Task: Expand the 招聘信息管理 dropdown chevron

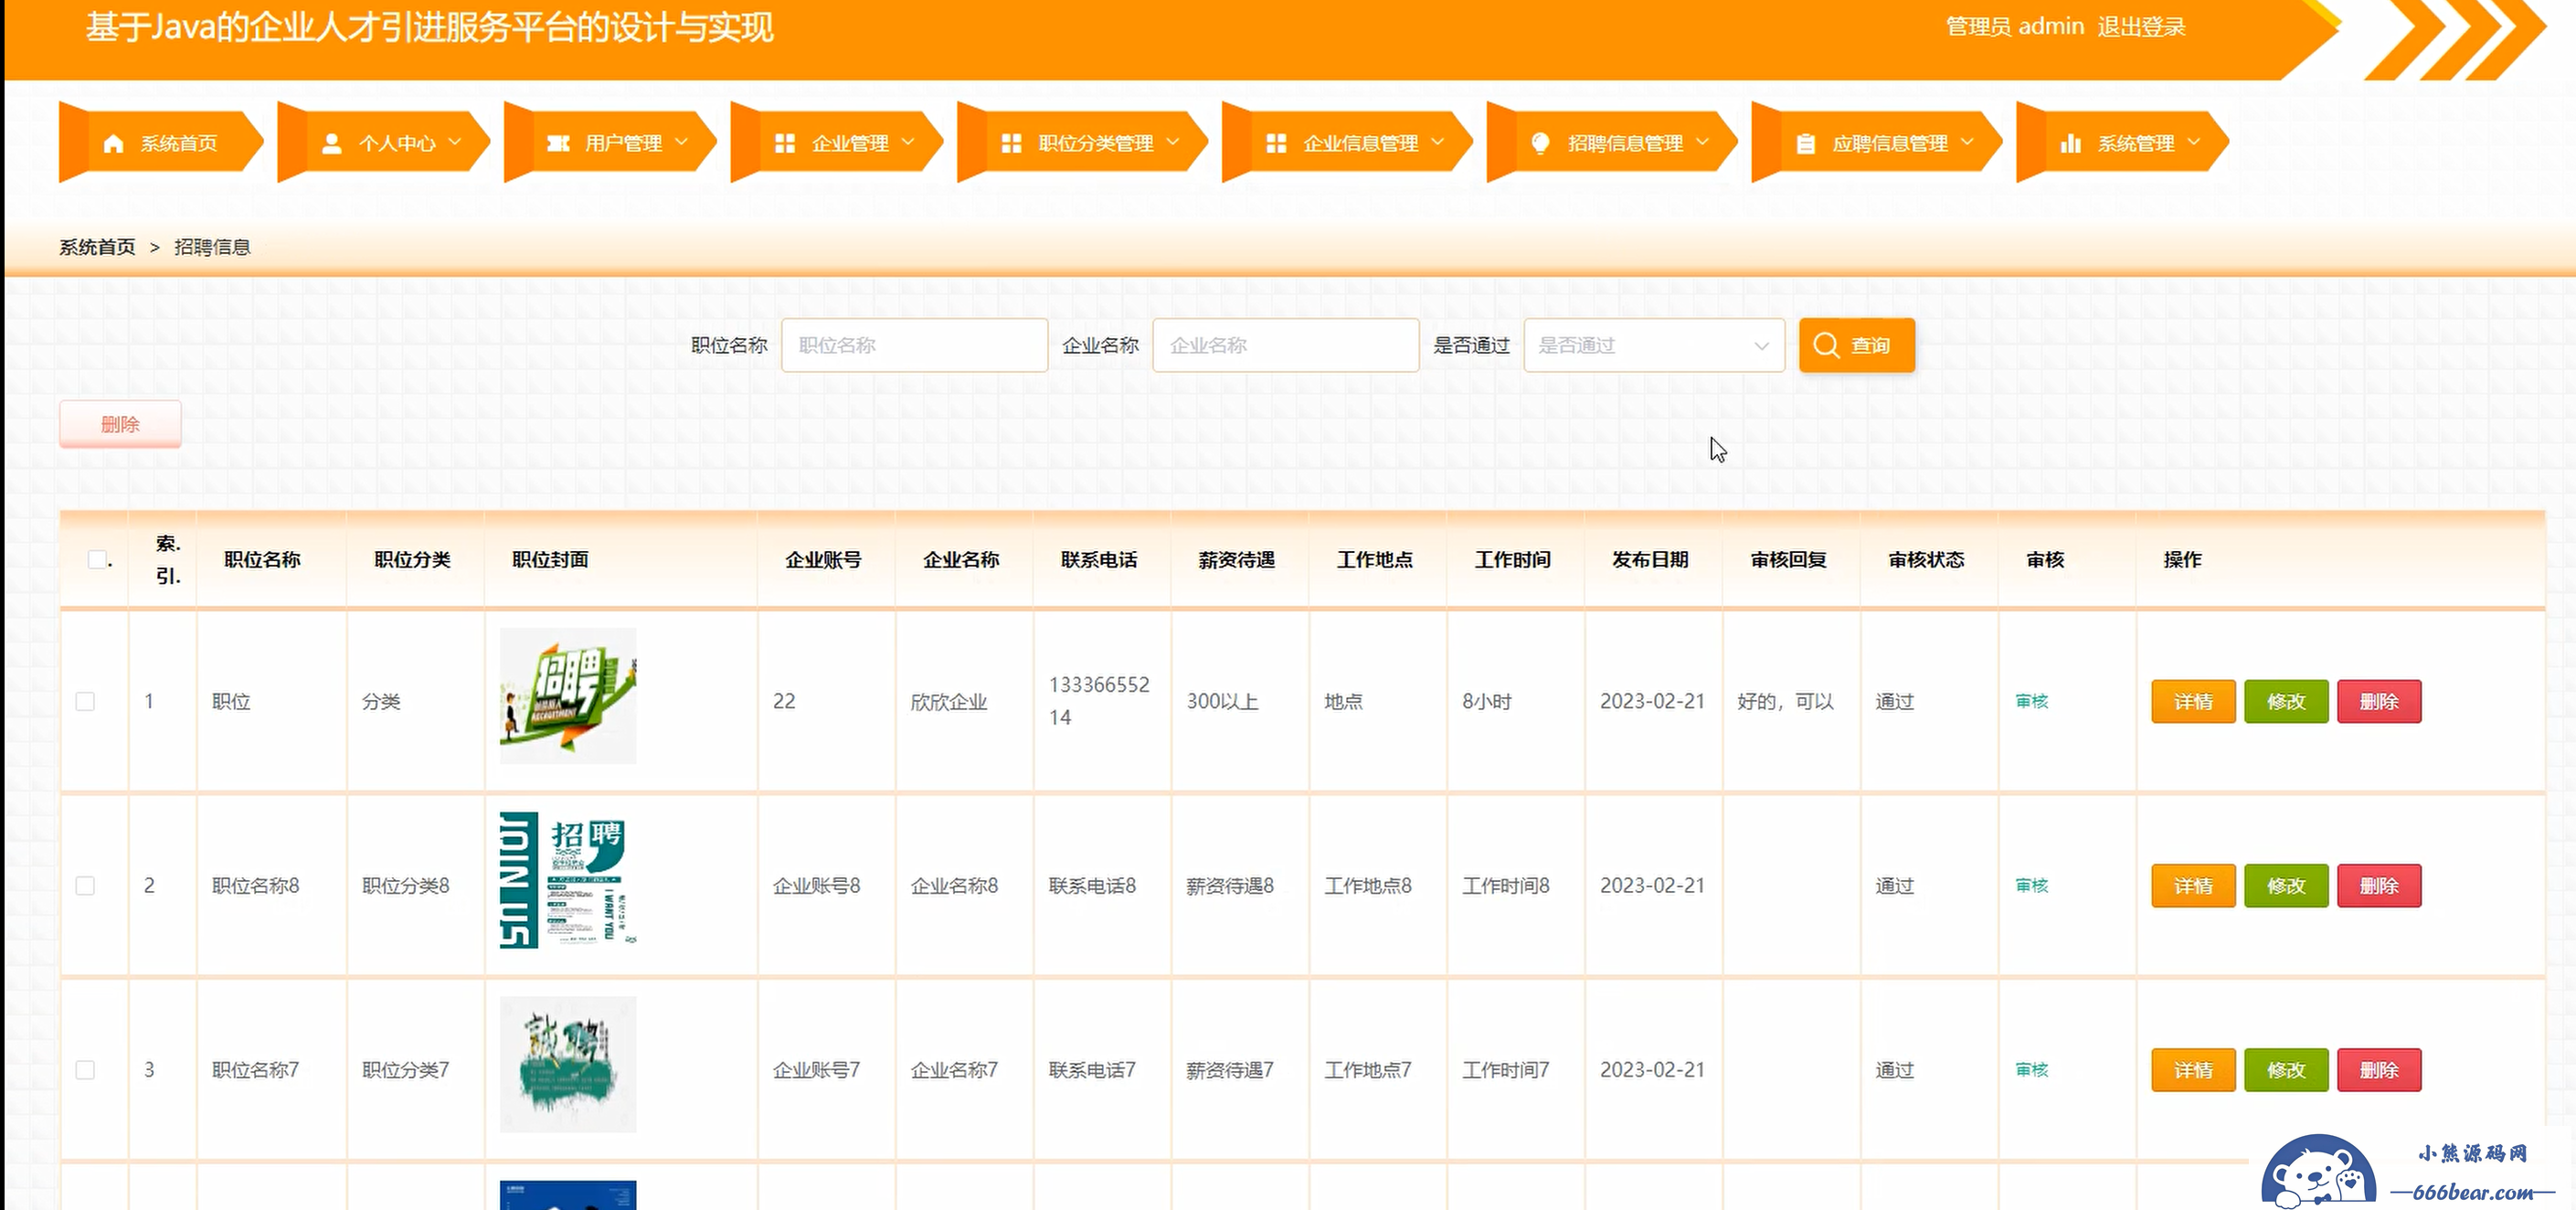Action: [1702, 142]
